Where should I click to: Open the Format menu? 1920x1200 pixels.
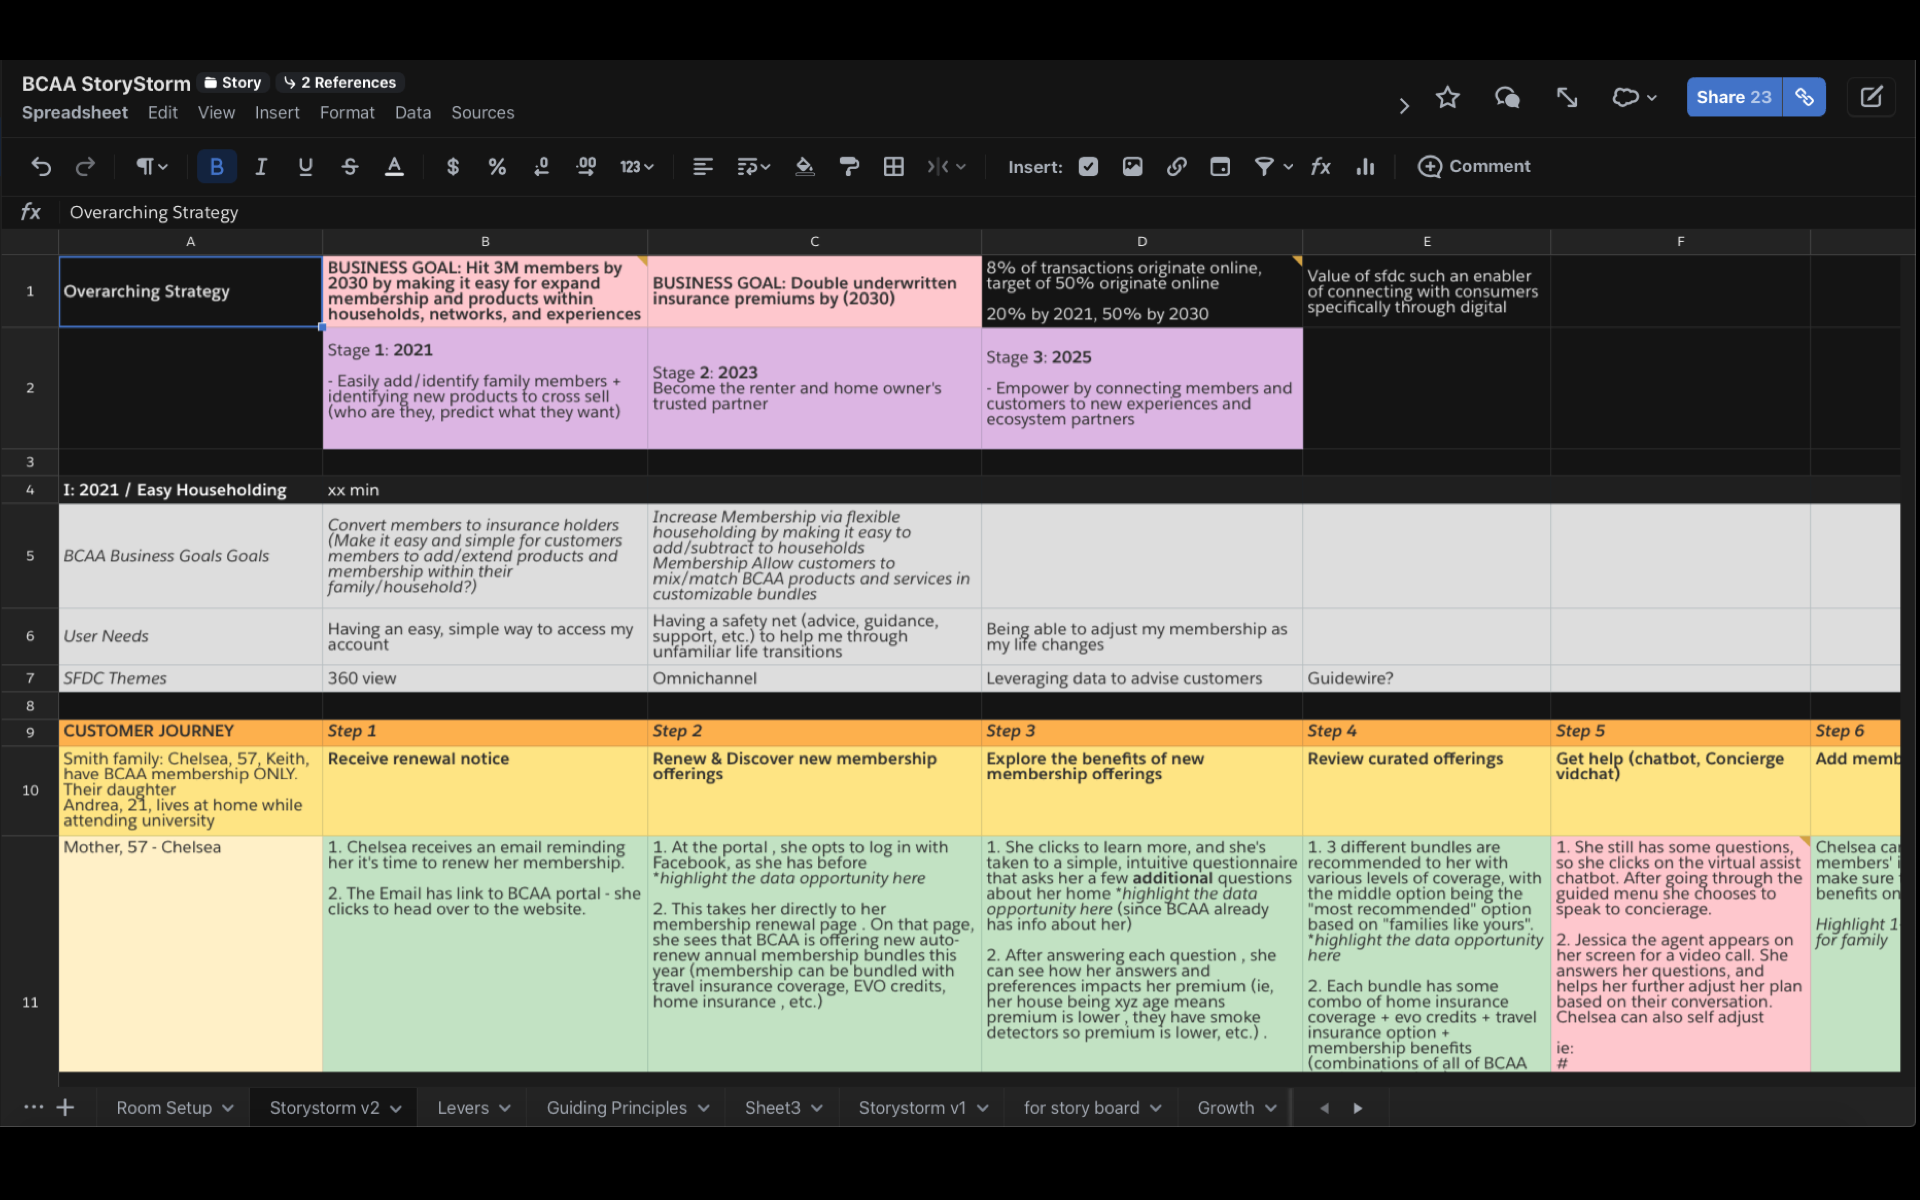tap(347, 113)
